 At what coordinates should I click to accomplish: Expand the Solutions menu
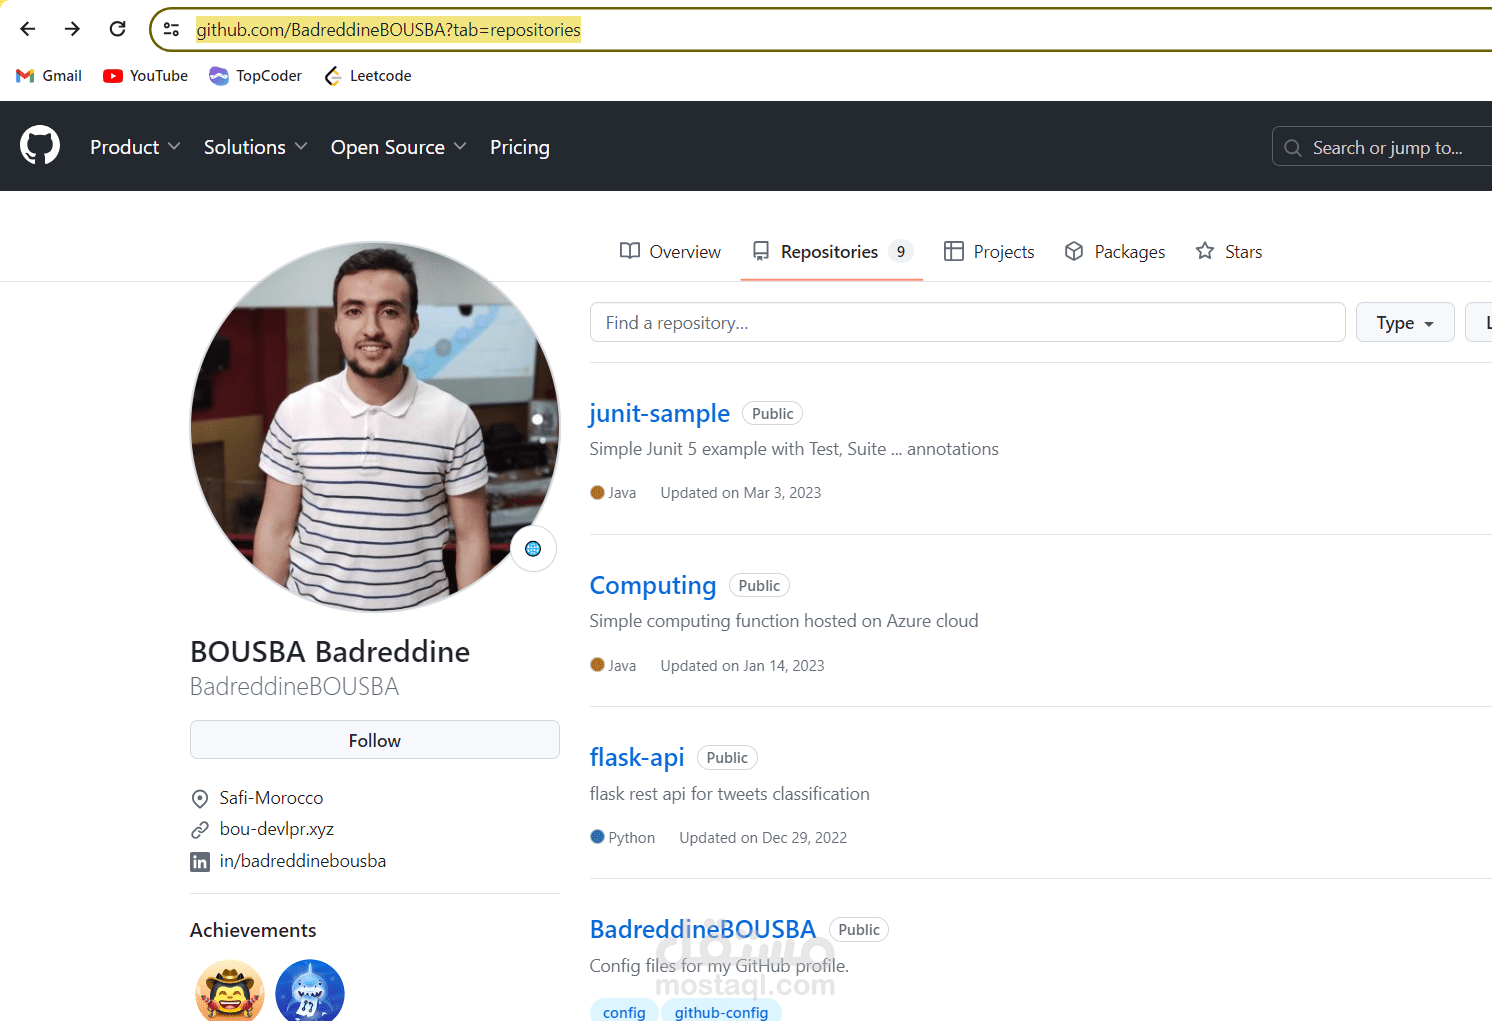pyautogui.click(x=255, y=147)
